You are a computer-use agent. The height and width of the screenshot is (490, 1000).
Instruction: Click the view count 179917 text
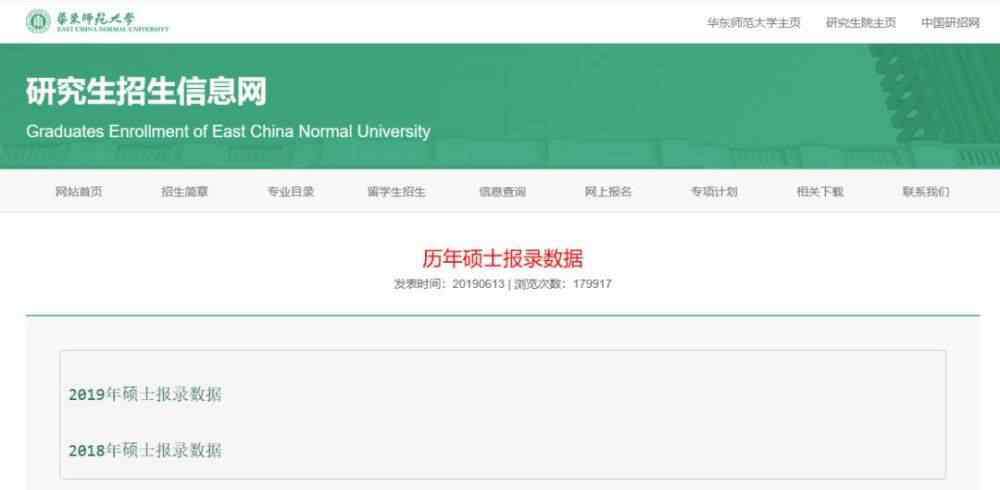[x=592, y=284]
